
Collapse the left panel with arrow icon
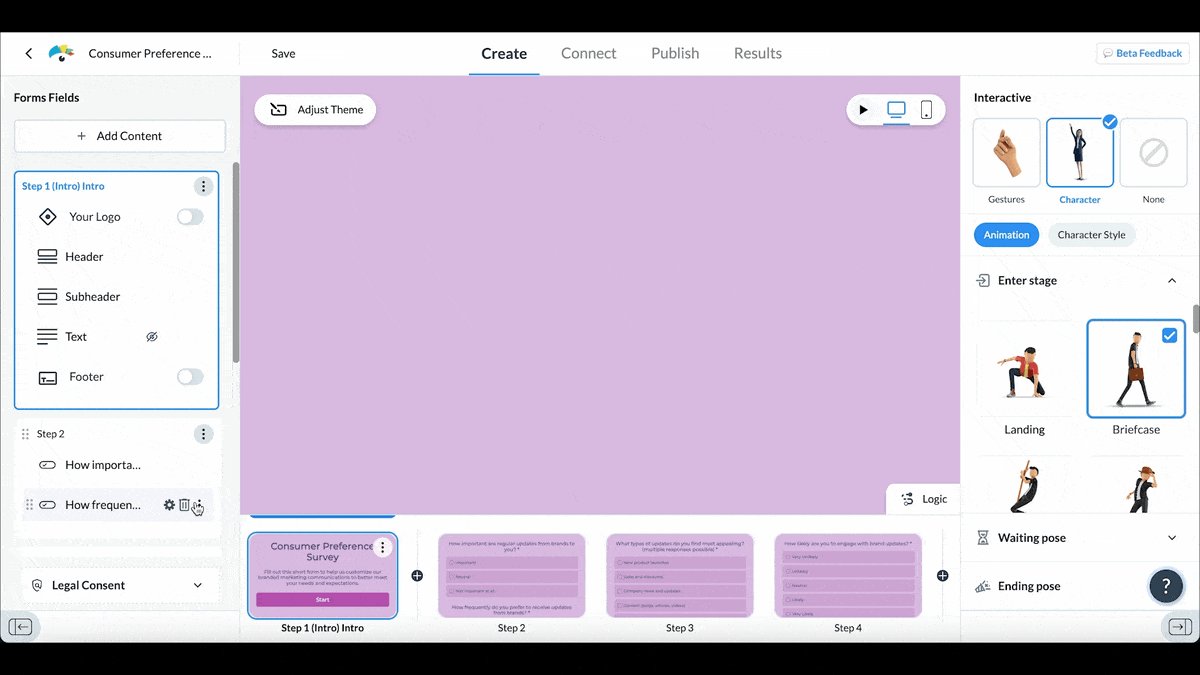pos(21,627)
